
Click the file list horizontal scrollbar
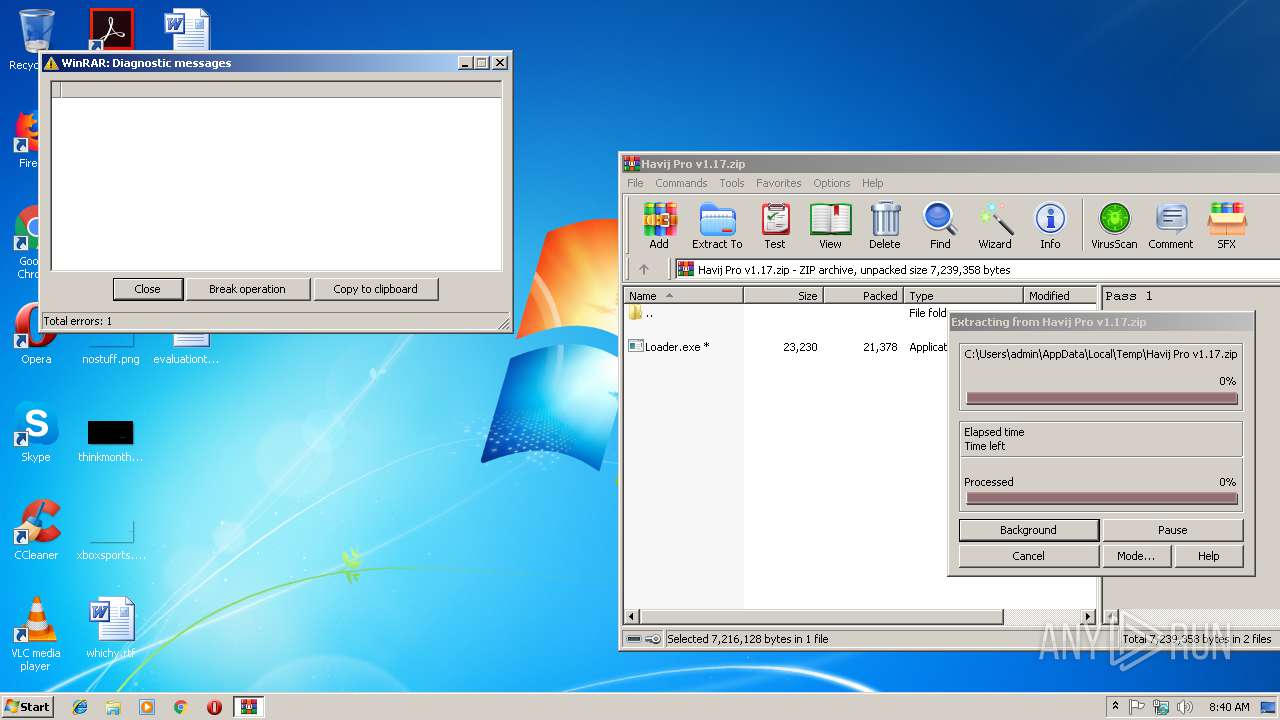coord(820,617)
